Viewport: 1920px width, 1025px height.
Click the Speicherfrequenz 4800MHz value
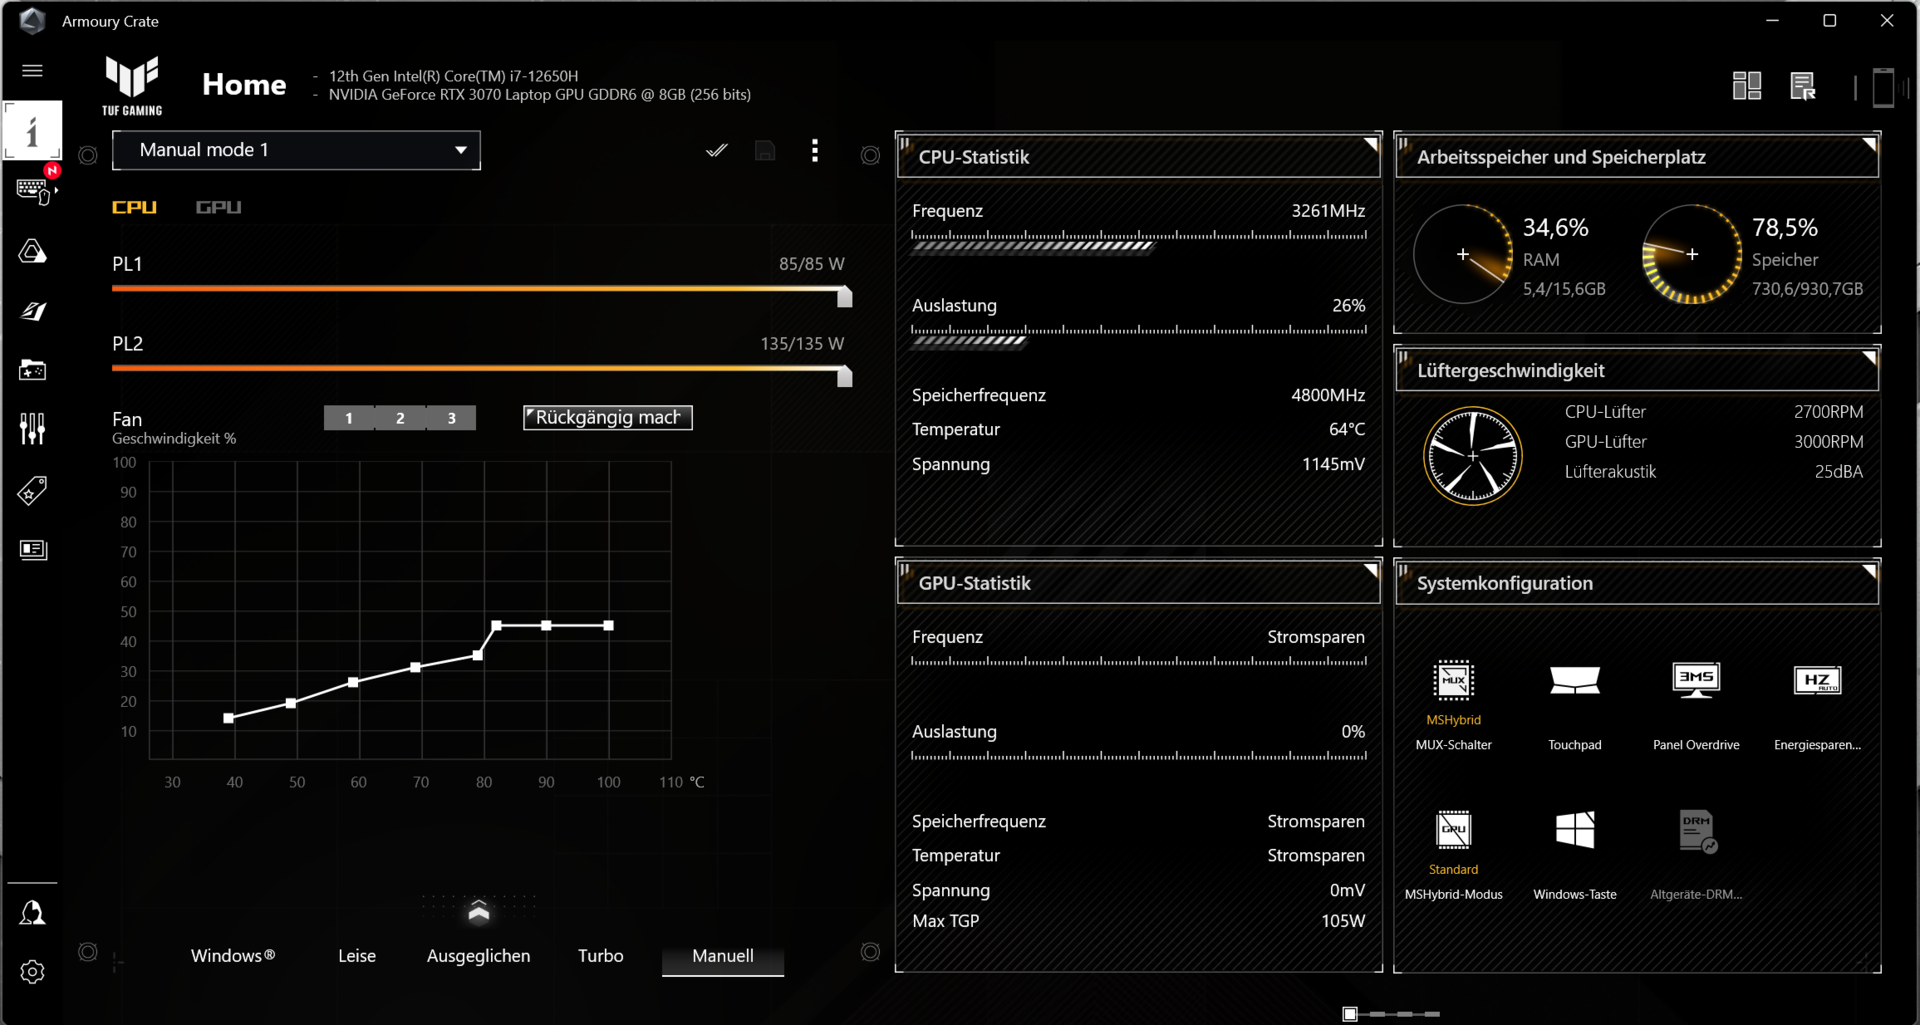pos(1328,395)
